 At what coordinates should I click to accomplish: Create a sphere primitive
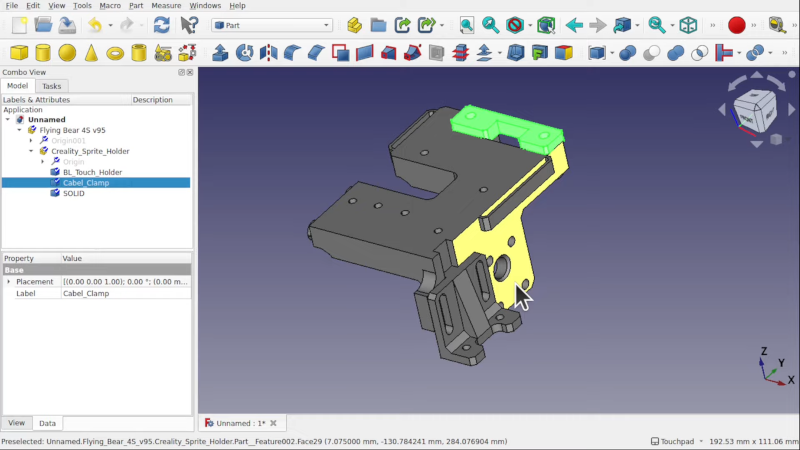(67, 53)
